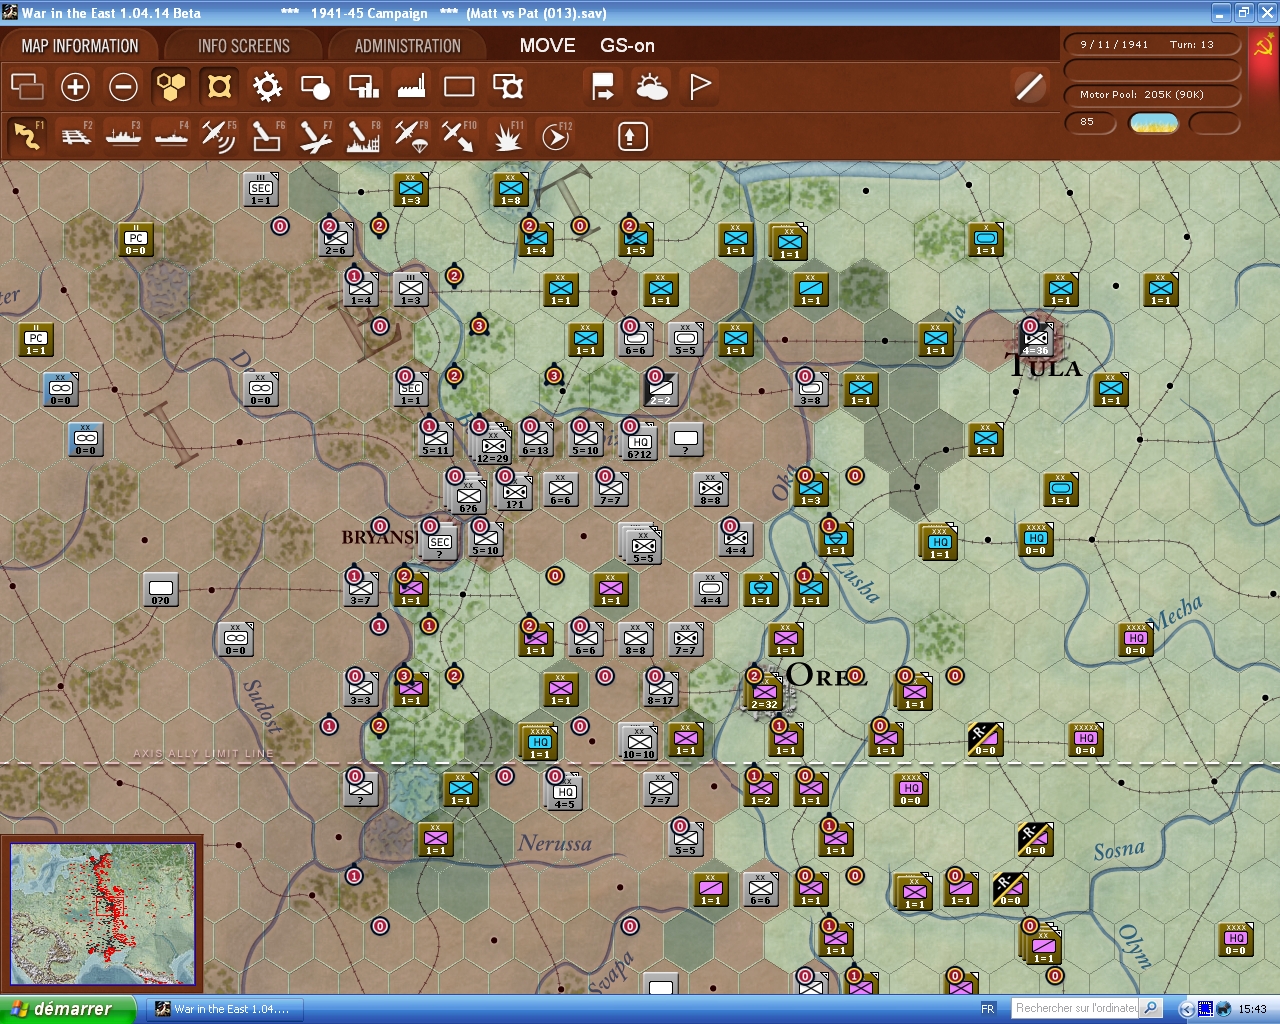Select the F8 bomb city icon
Screen dimensions: 1280x1024
click(x=363, y=135)
